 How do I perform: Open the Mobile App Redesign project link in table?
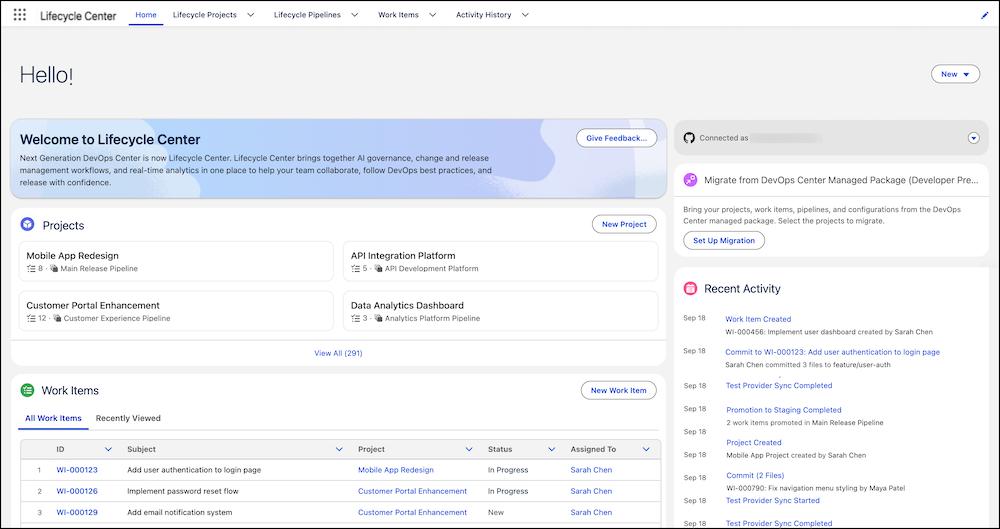coord(395,470)
